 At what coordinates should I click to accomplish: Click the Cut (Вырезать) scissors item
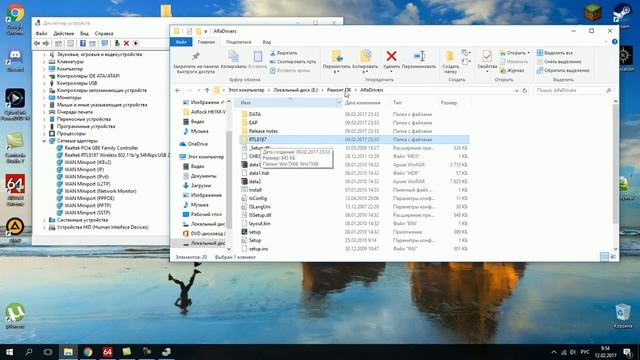pos(283,53)
